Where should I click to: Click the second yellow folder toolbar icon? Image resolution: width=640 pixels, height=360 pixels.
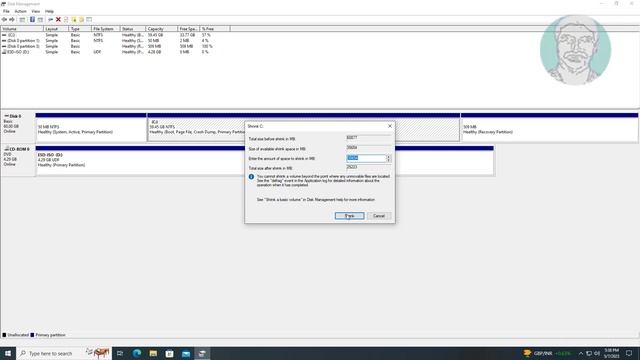click(x=82, y=20)
